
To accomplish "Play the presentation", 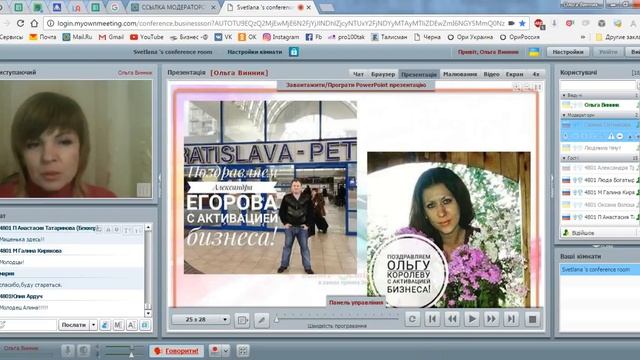I will click(x=472, y=319).
